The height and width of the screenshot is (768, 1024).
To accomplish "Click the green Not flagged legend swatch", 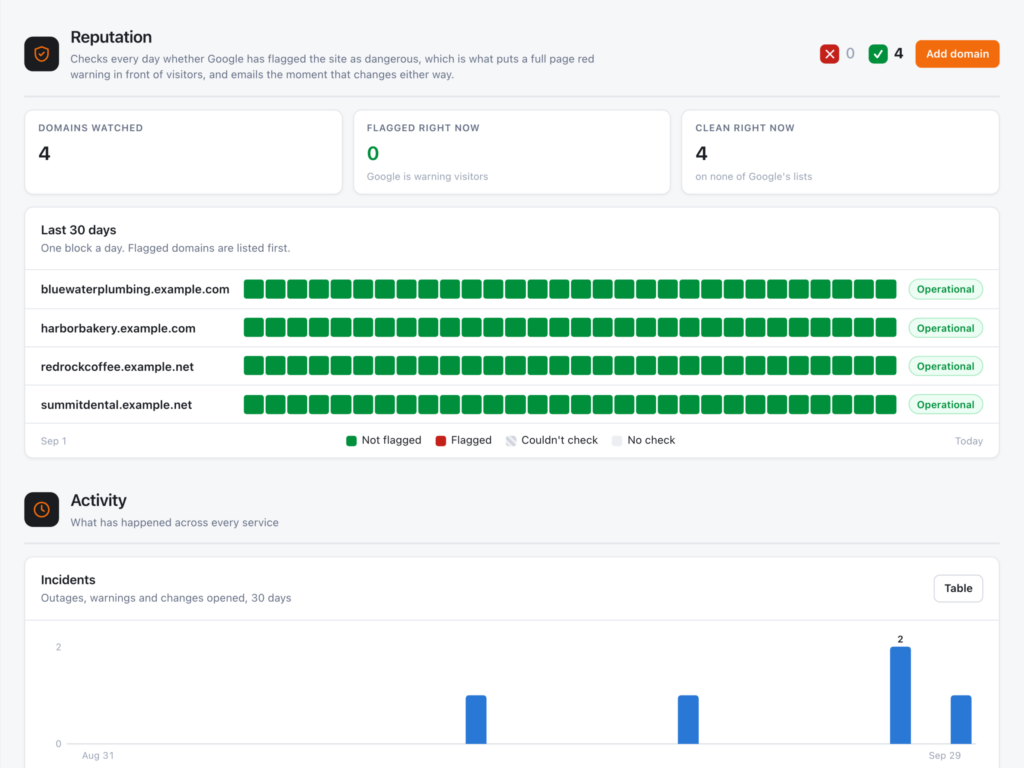I will click(351, 441).
